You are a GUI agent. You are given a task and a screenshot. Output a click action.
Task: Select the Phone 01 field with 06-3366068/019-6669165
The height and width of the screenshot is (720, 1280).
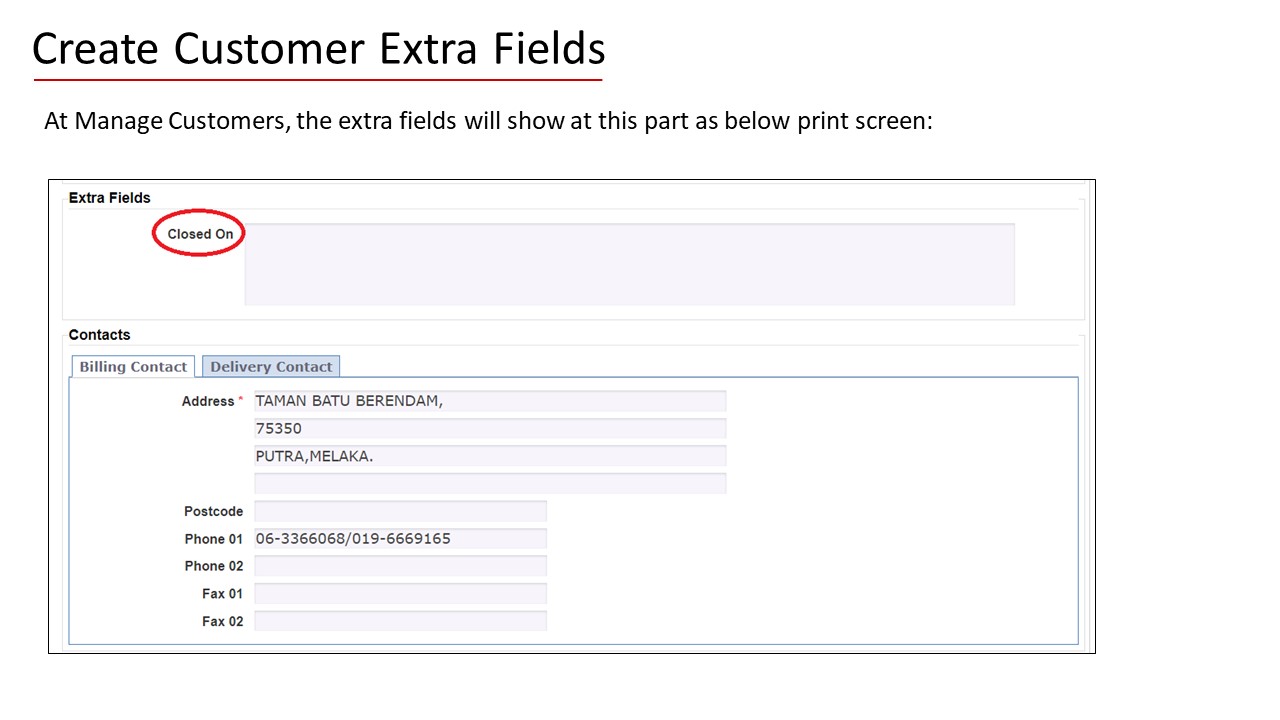400,538
